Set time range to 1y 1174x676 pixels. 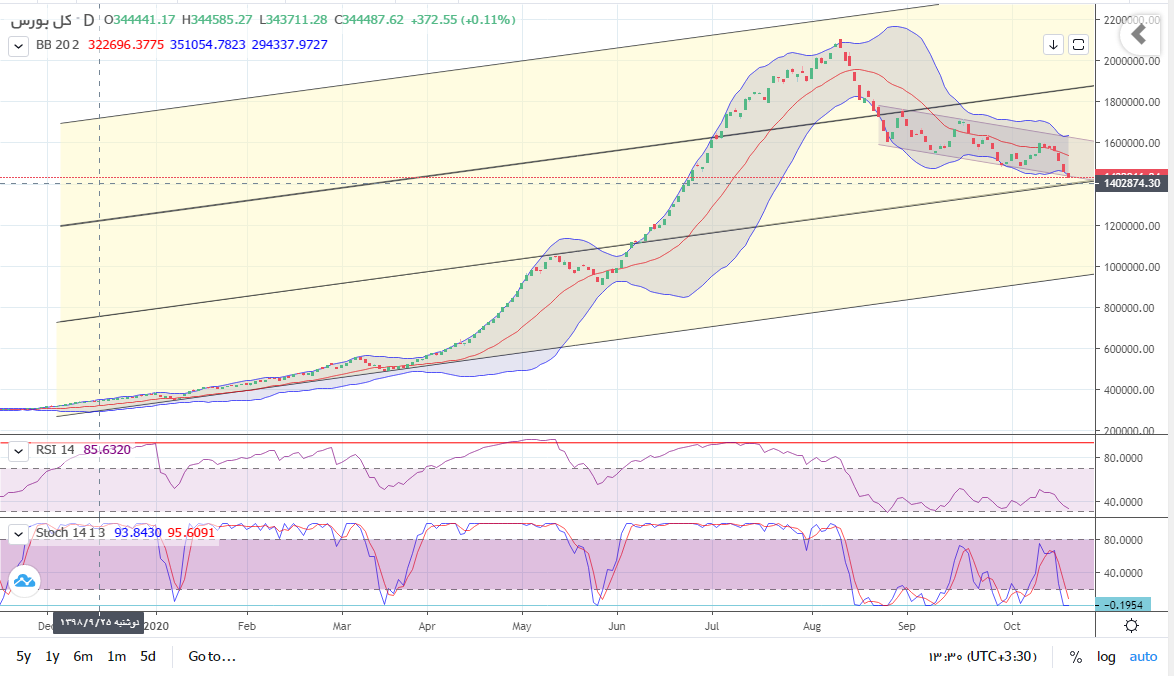pyautogui.click(x=52, y=657)
